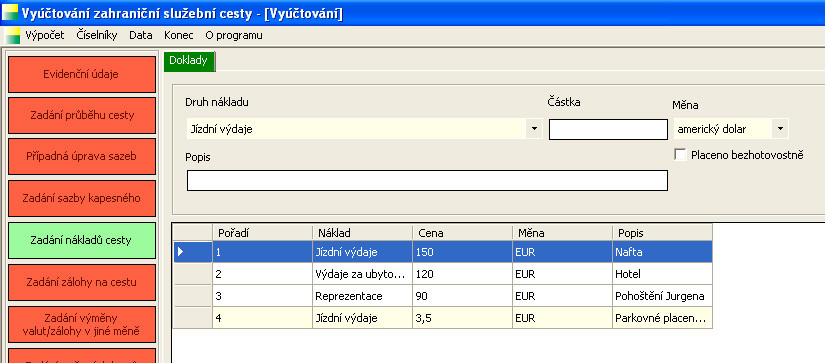825x363 pixels.
Task: Click the price cell showing 3,5
Action: (x=462, y=318)
